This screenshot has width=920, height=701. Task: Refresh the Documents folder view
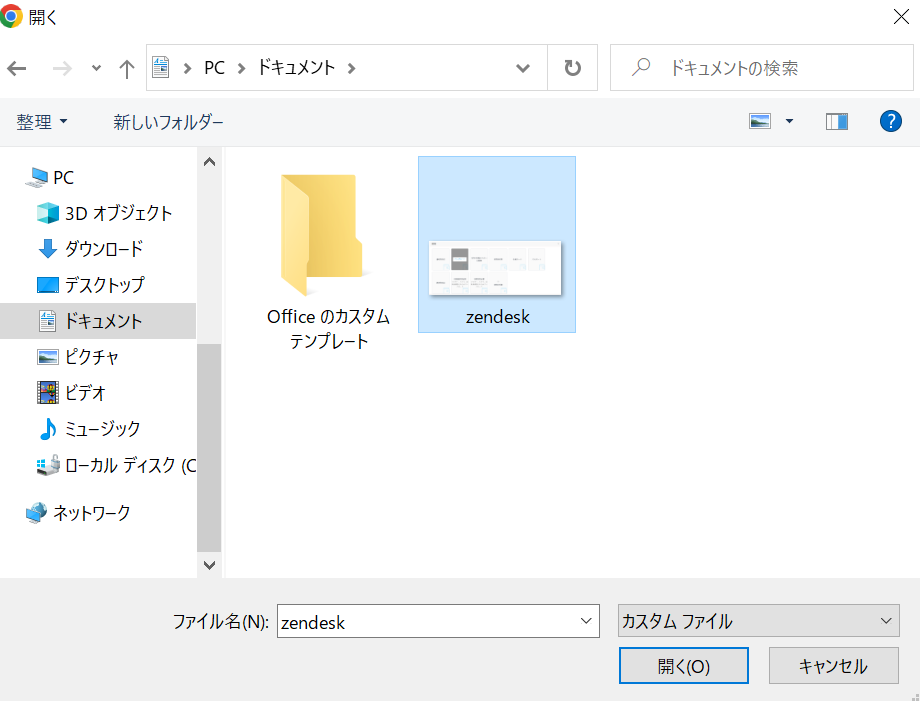572,68
